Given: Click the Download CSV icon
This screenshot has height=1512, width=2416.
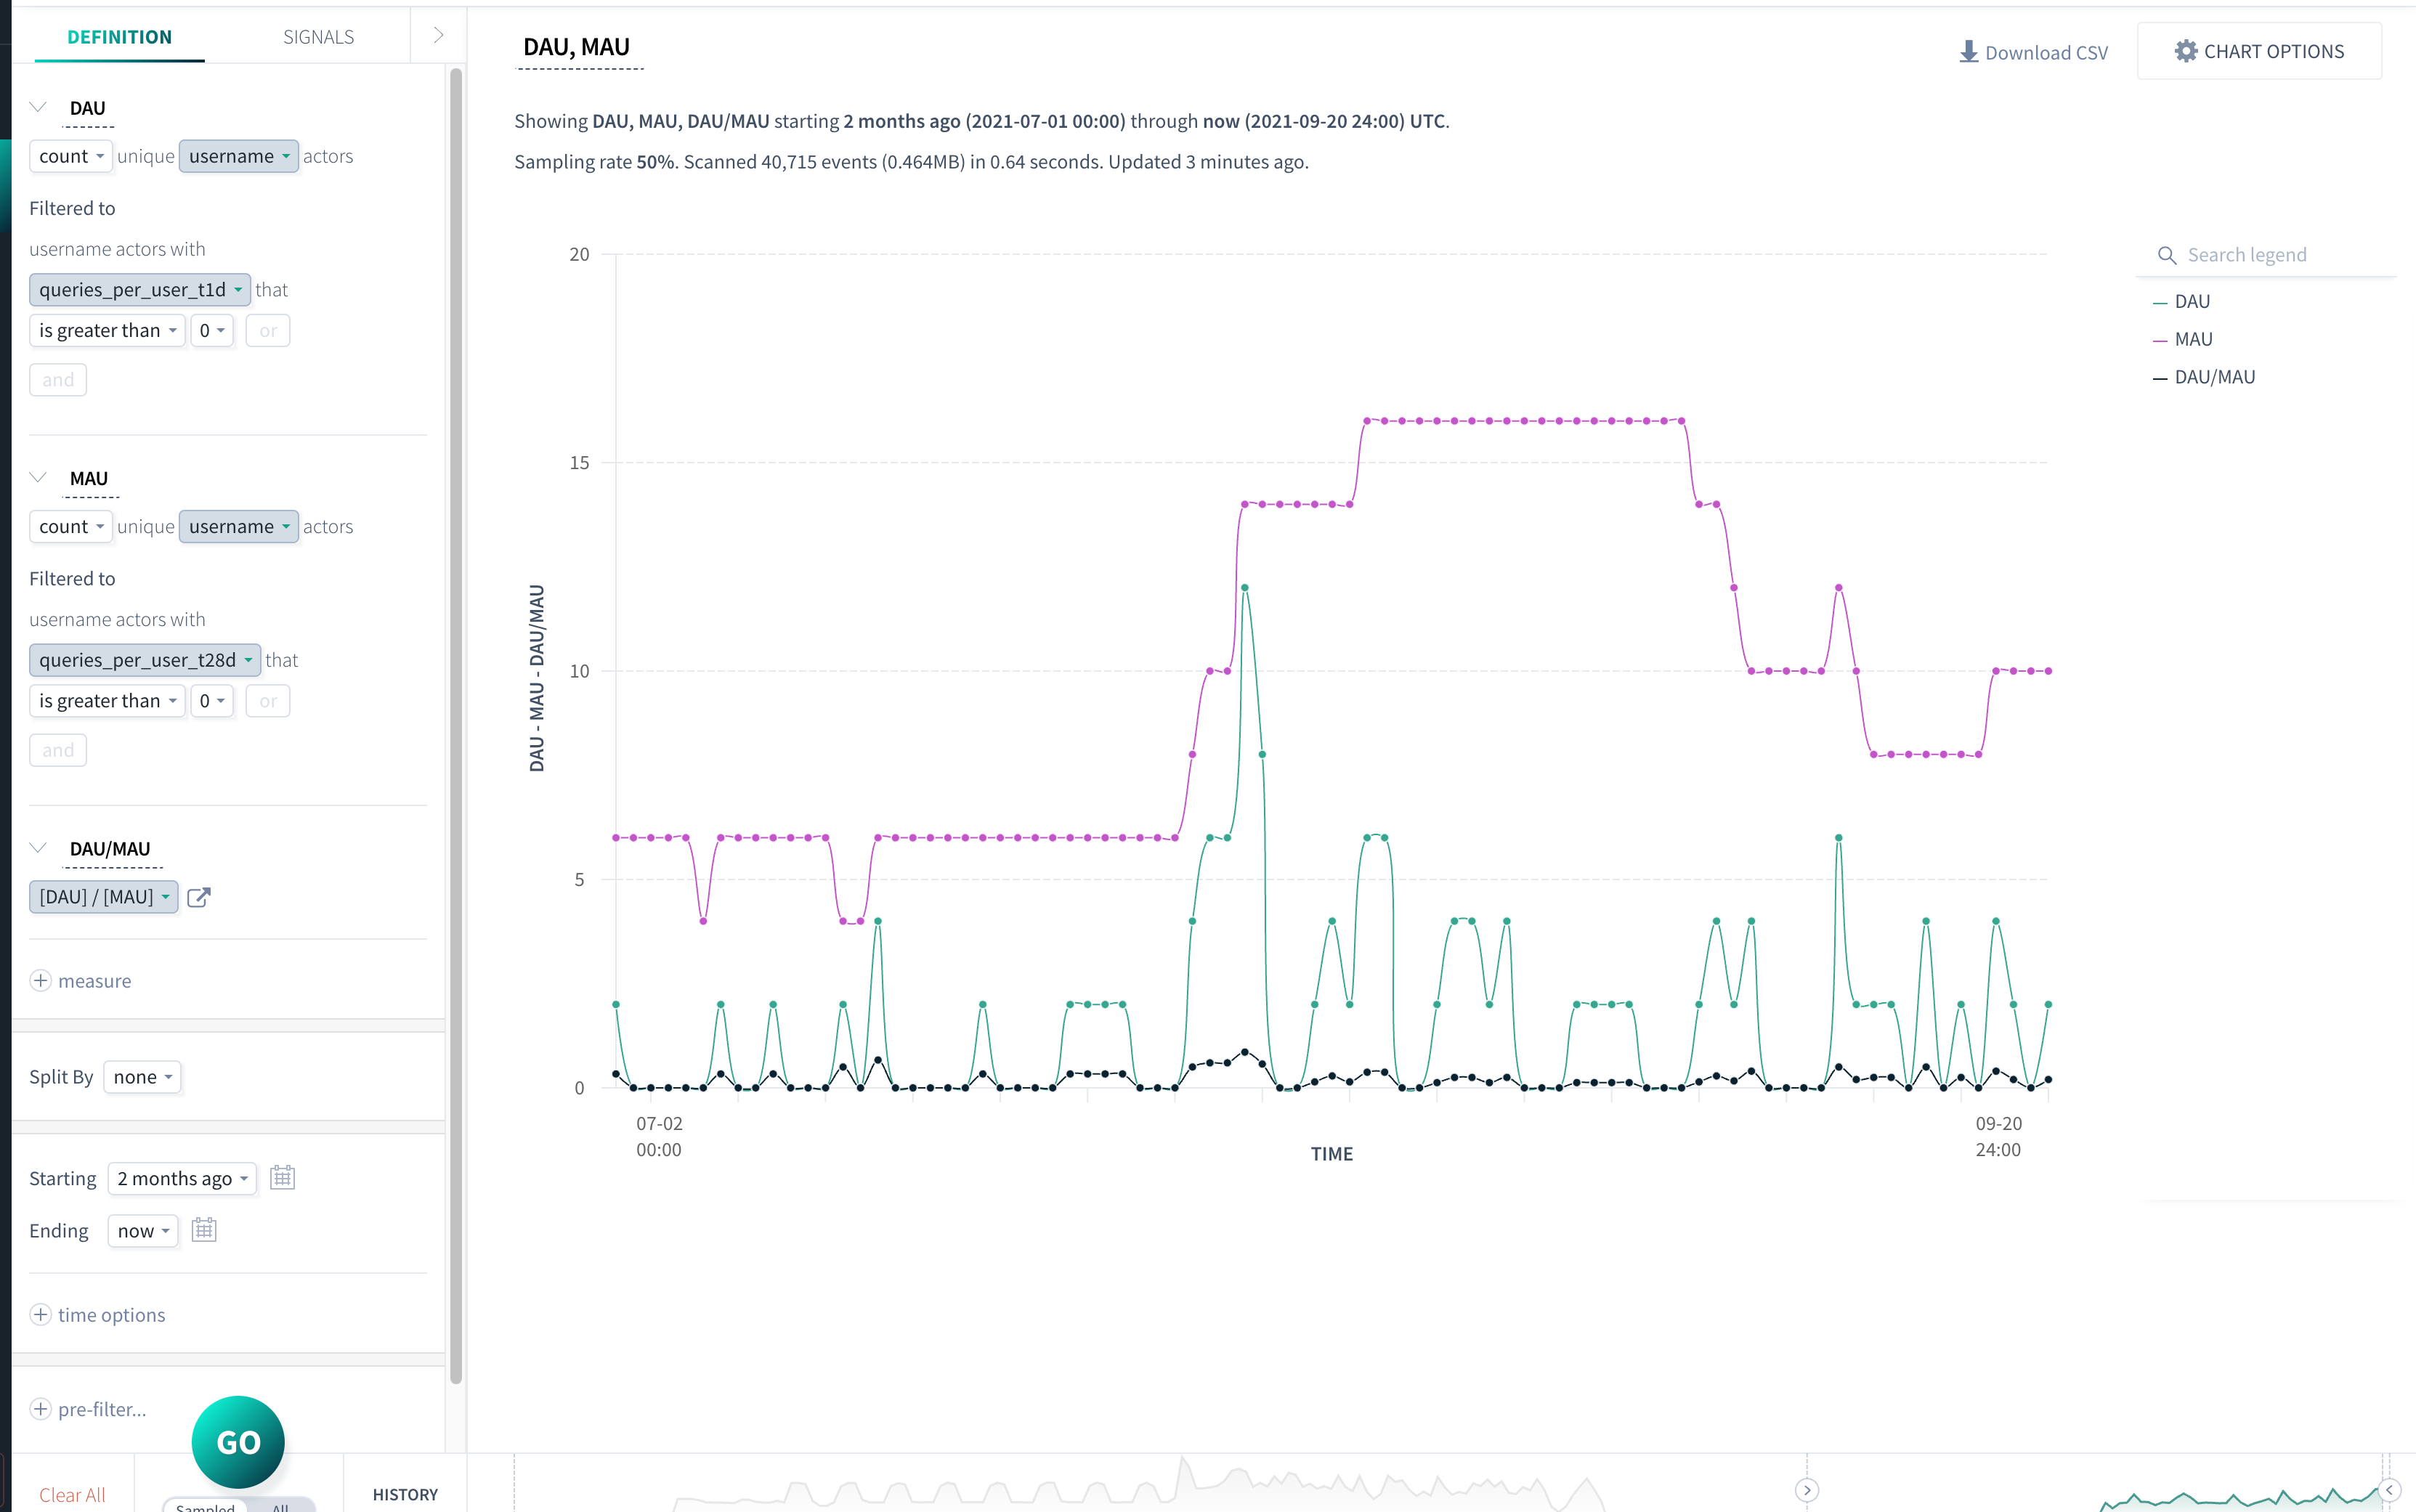Looking at the screenshot, I should [x=1968, y=52].
